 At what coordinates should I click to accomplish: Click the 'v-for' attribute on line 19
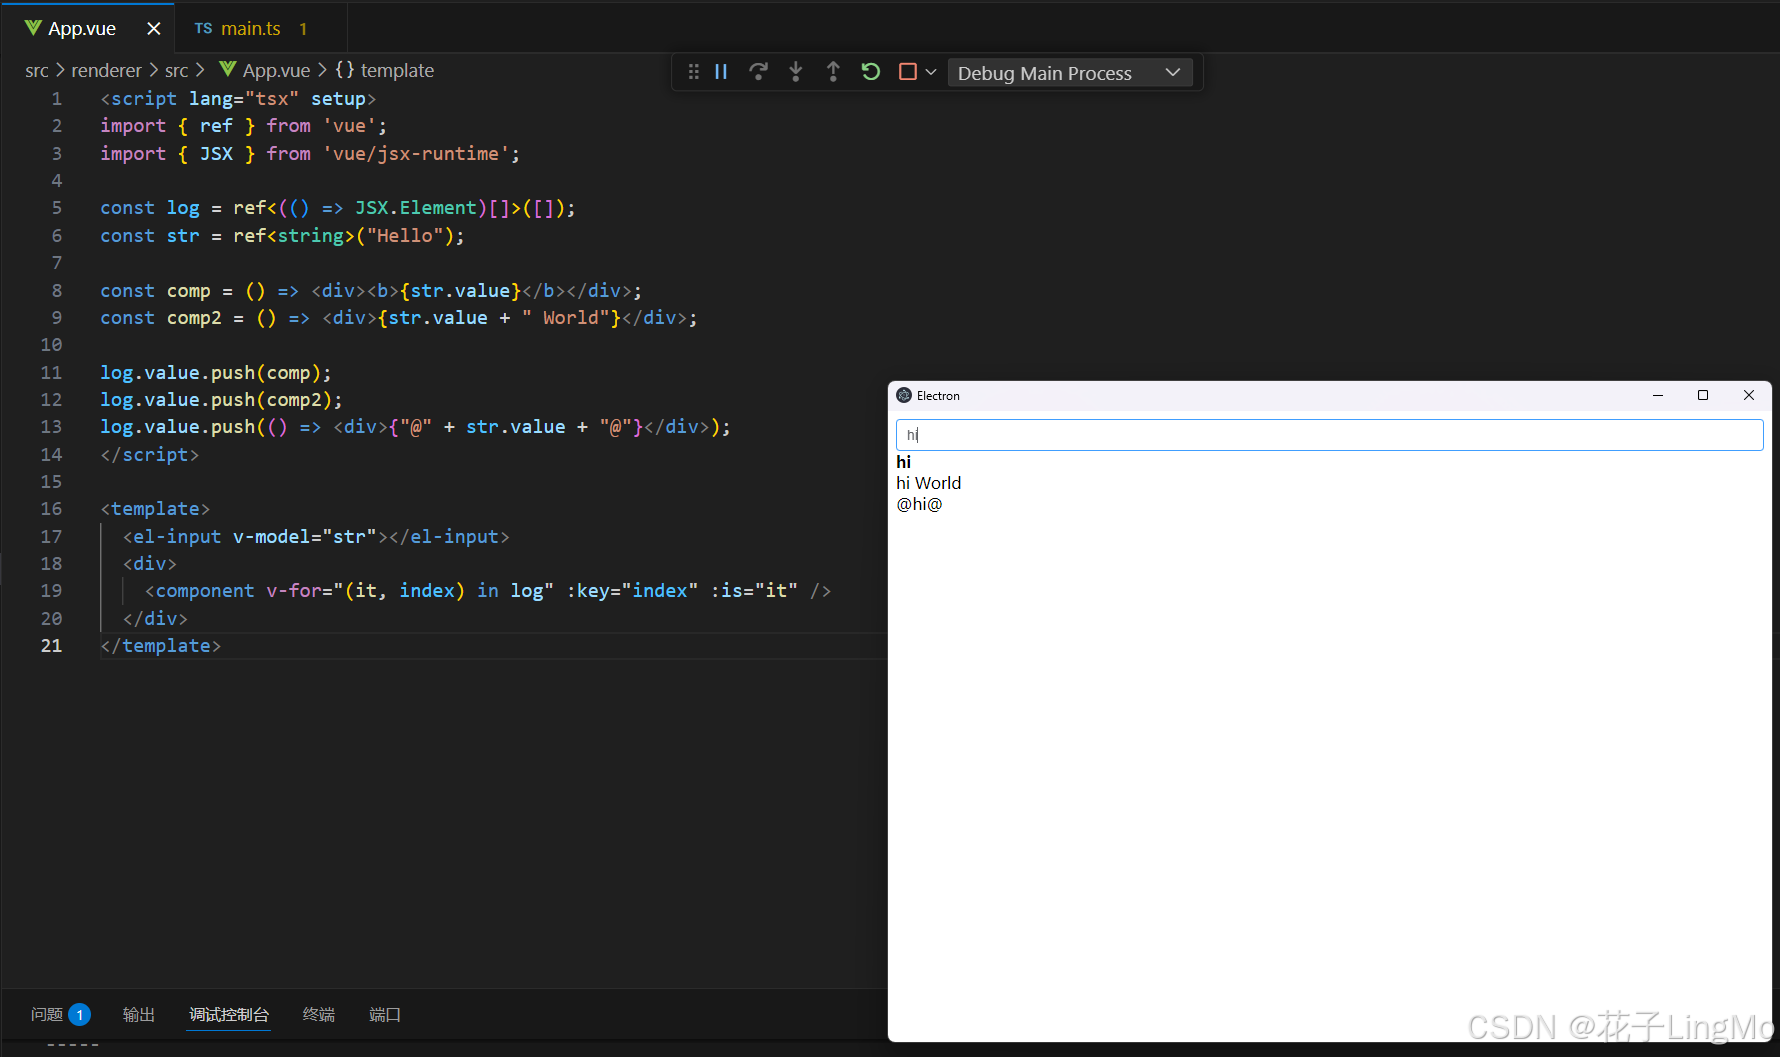tap(294, 591)
